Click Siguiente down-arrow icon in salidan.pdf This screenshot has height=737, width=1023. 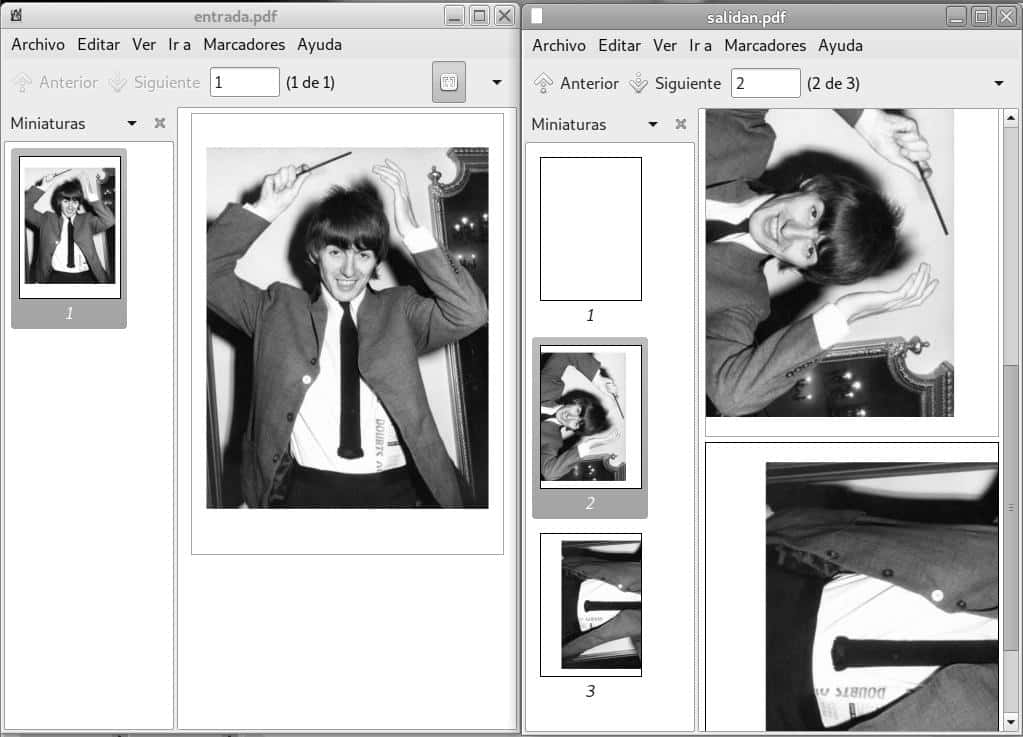coord(638,83)
